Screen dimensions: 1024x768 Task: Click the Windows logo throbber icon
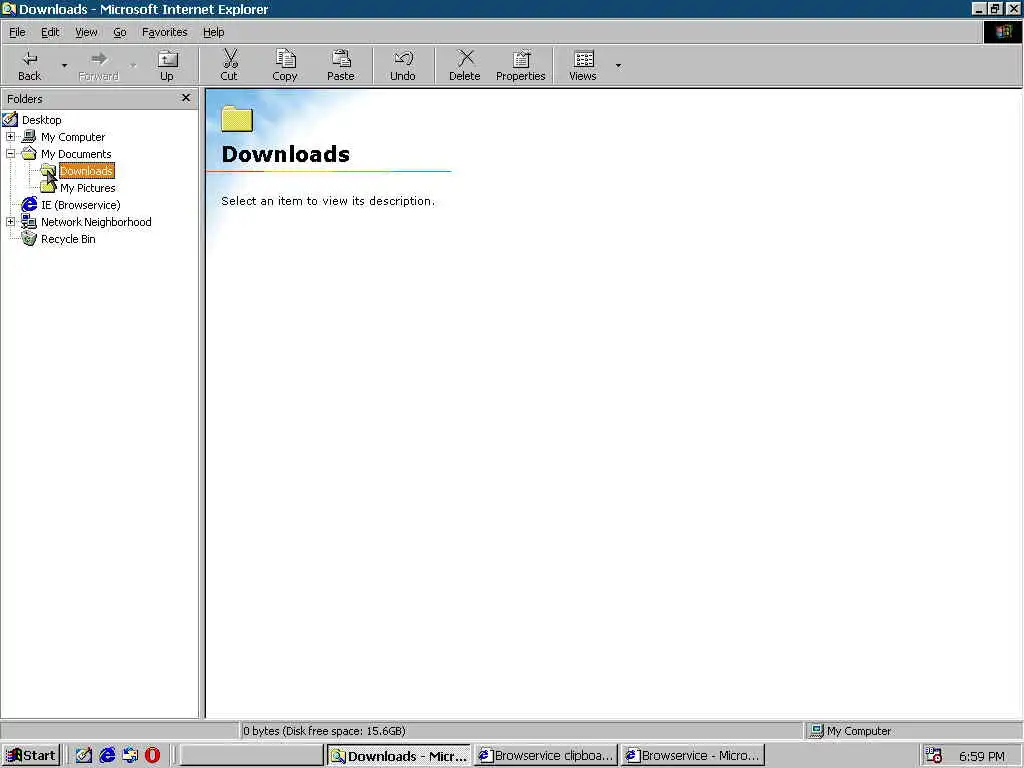pyautogui.click(x=1002, y=32)
